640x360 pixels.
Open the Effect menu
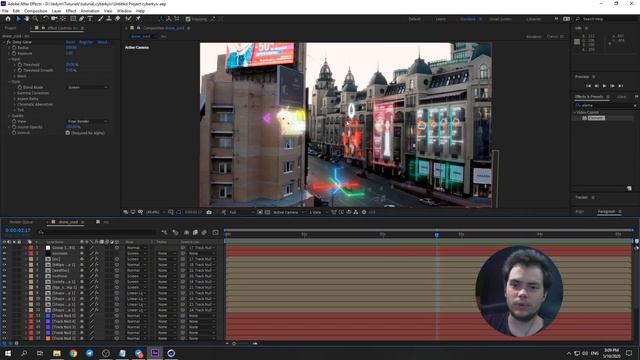coord(71,11)
